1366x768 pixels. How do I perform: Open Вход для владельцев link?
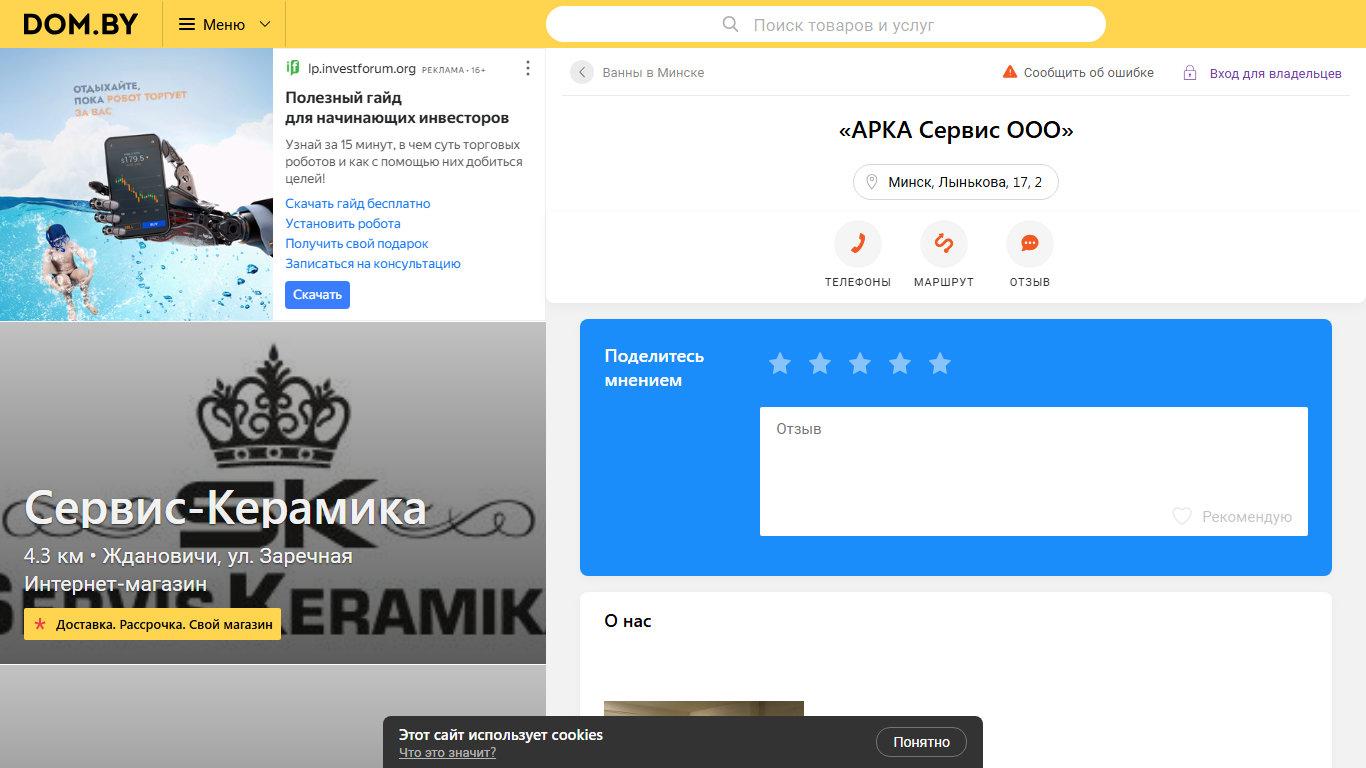click(x=1276, y=73)
